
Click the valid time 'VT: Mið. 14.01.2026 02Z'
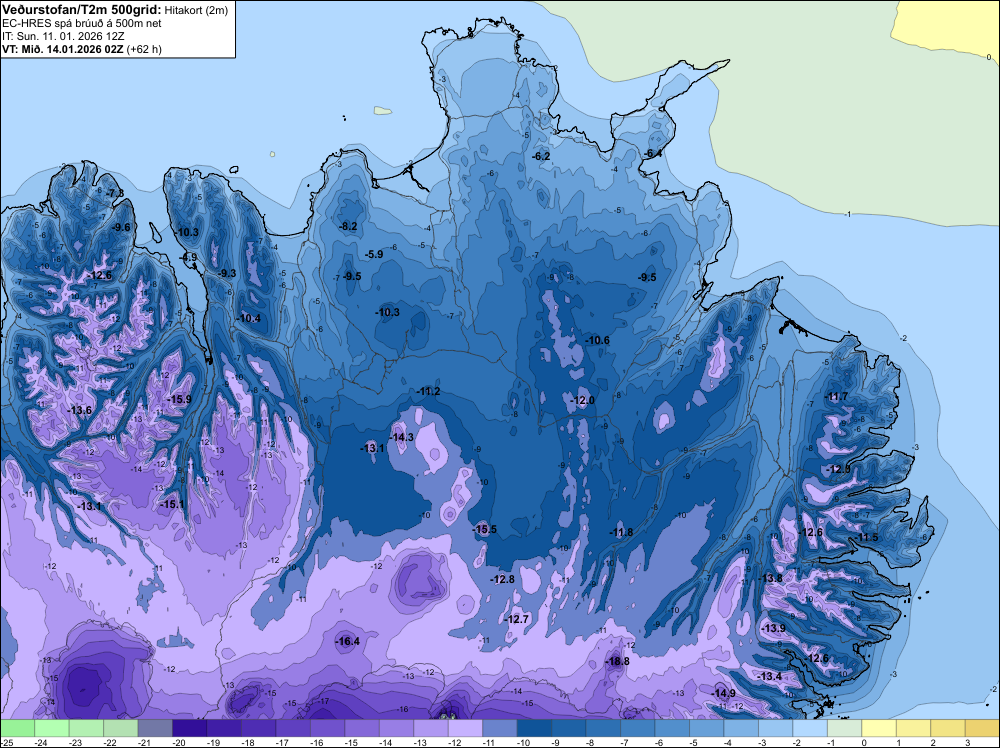tap(62, 49)
